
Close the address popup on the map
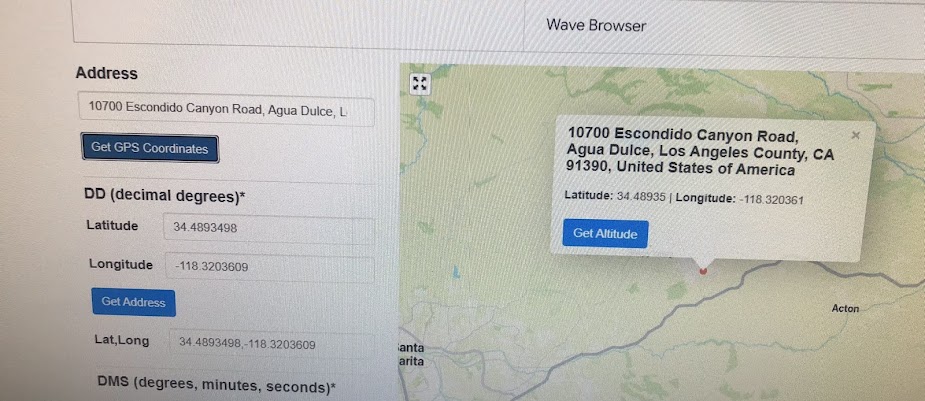point(855,136)
